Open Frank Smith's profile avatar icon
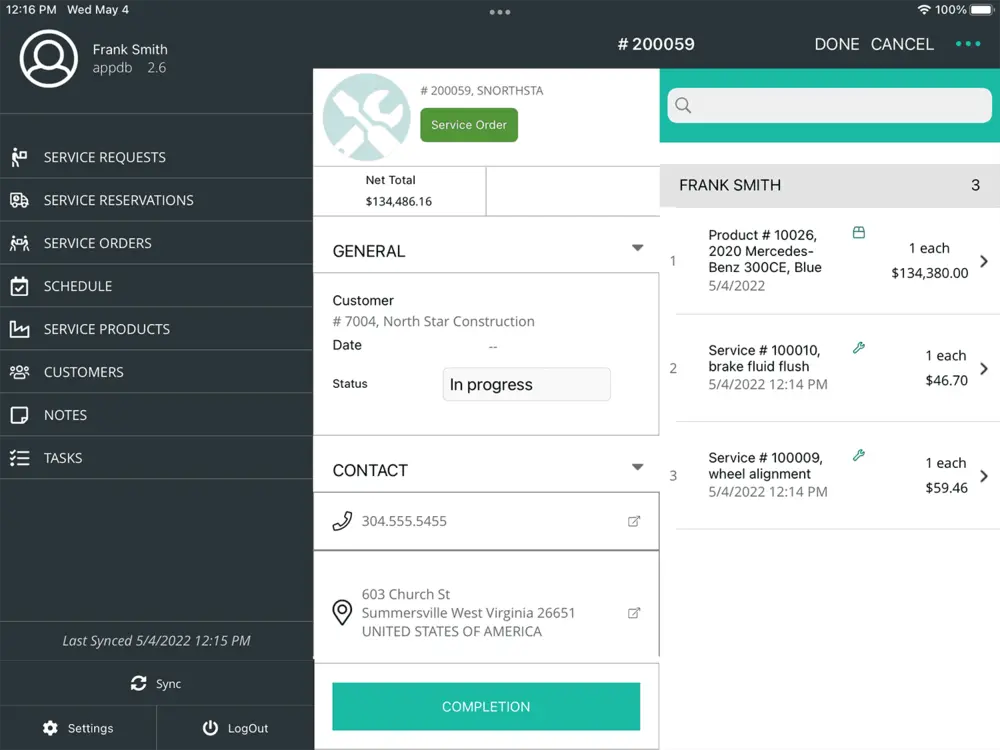The height and width of the screenshot is (750, 1000). pos(48,58)
